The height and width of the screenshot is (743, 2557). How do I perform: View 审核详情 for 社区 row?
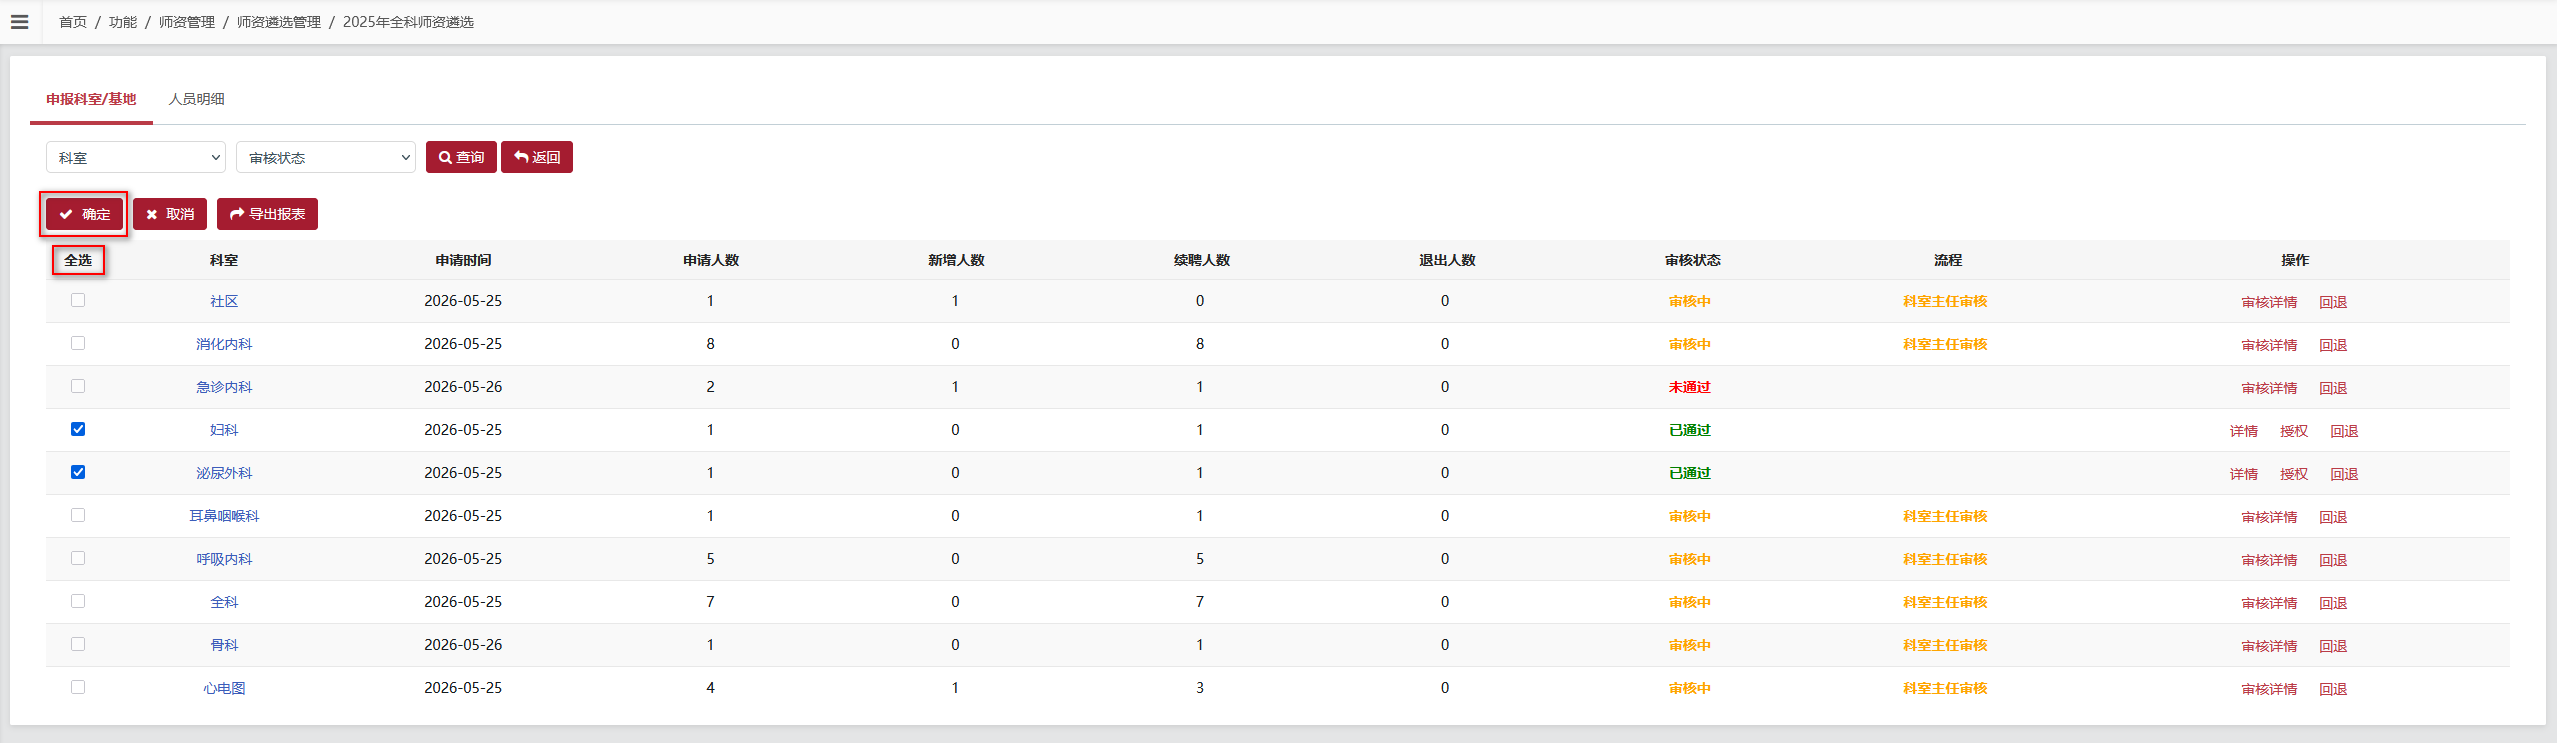pos(2269,302)
